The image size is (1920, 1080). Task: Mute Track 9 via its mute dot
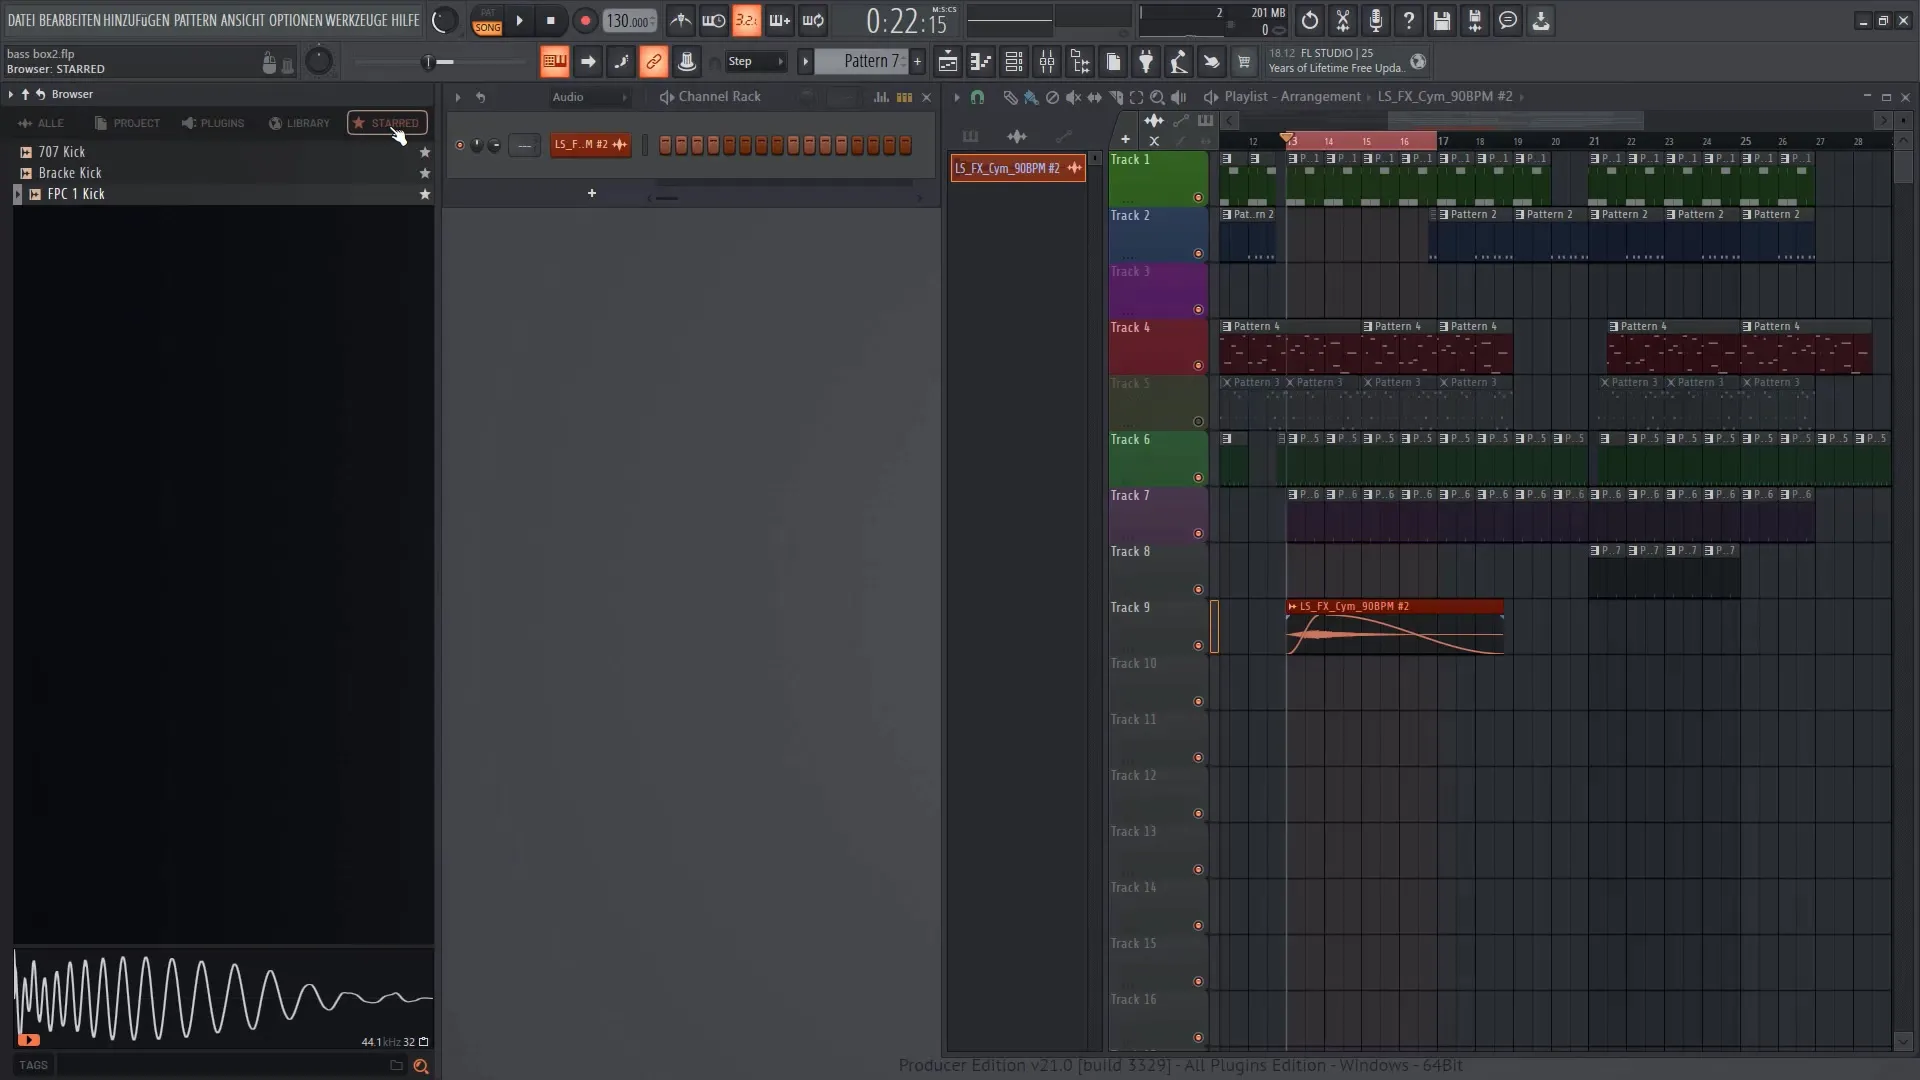(x=1198, y=646)
